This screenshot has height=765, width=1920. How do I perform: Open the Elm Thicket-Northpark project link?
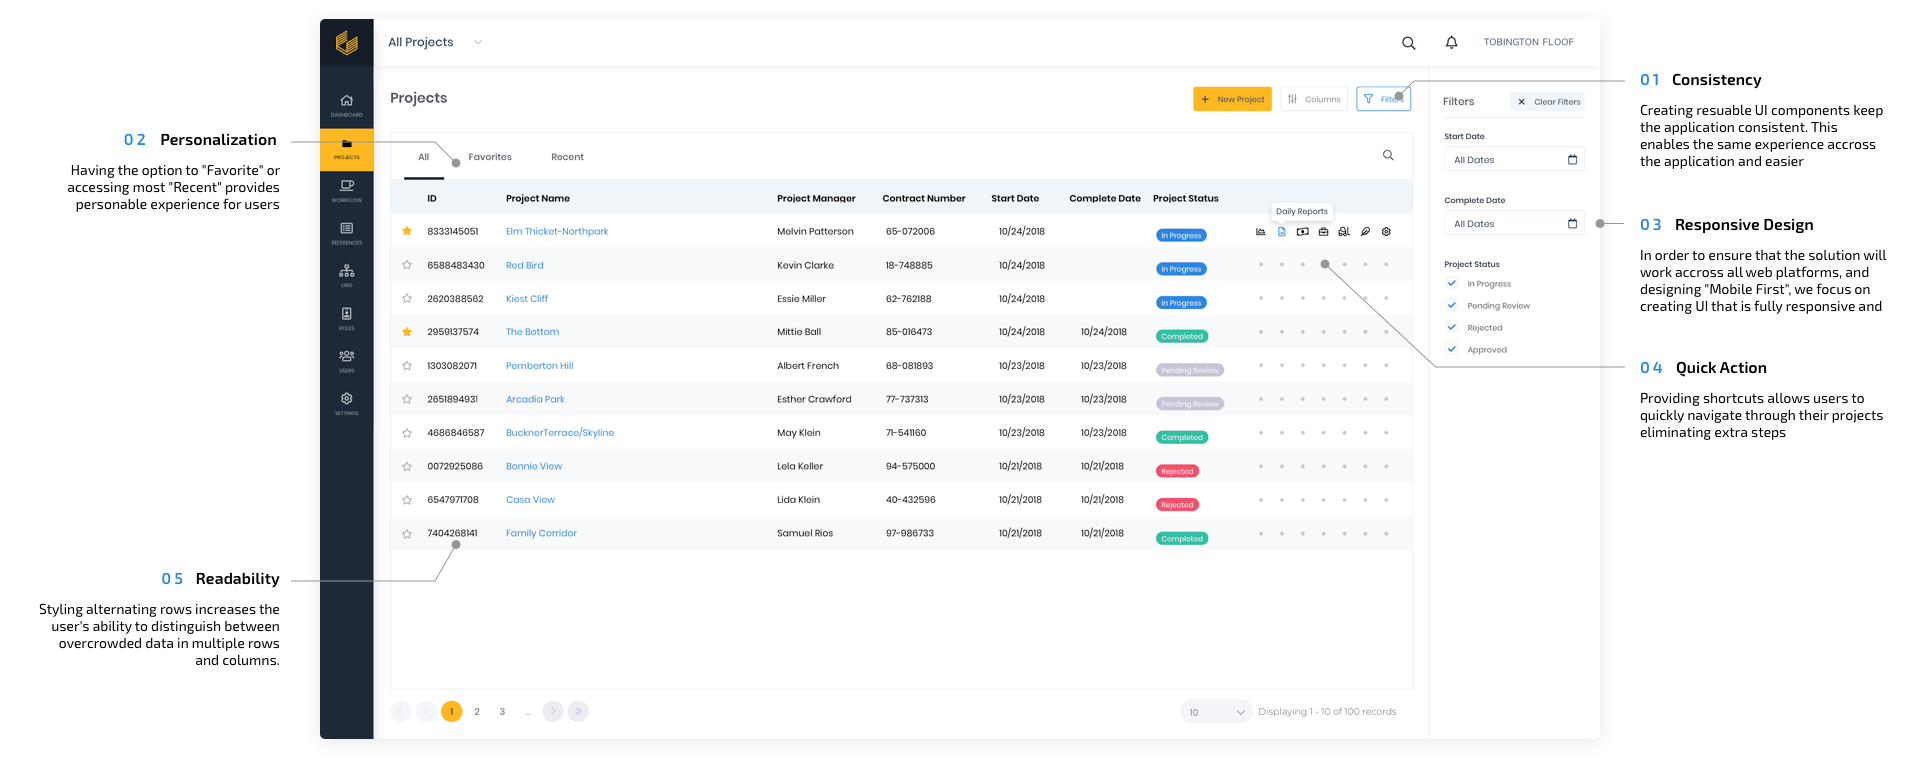[557, 232]
